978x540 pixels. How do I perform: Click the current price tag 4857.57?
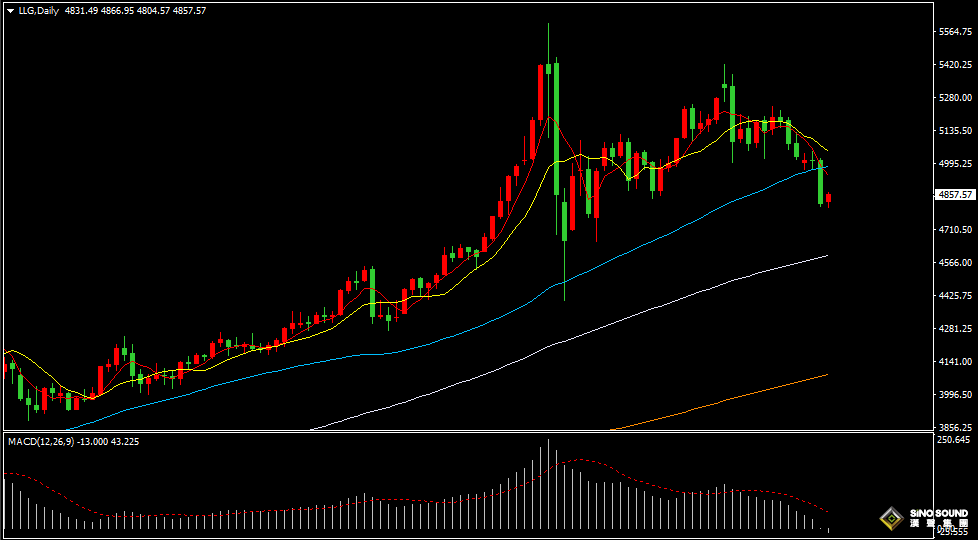[x=955, y=195]
